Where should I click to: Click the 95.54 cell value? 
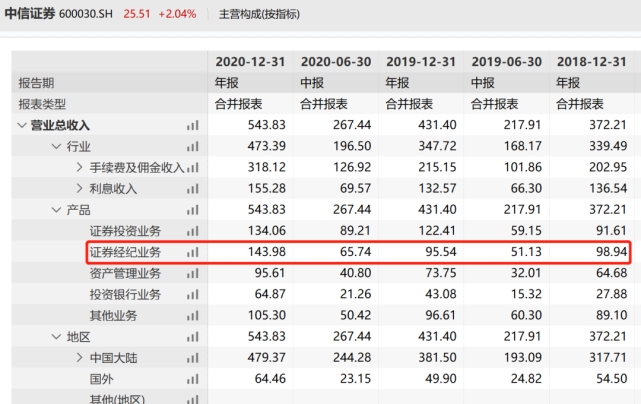(x=441, y=251)
